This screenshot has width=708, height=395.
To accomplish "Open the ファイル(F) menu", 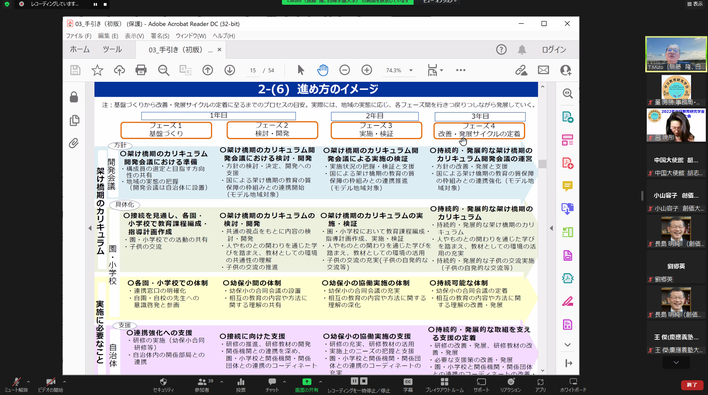I will tap(79, 36).
